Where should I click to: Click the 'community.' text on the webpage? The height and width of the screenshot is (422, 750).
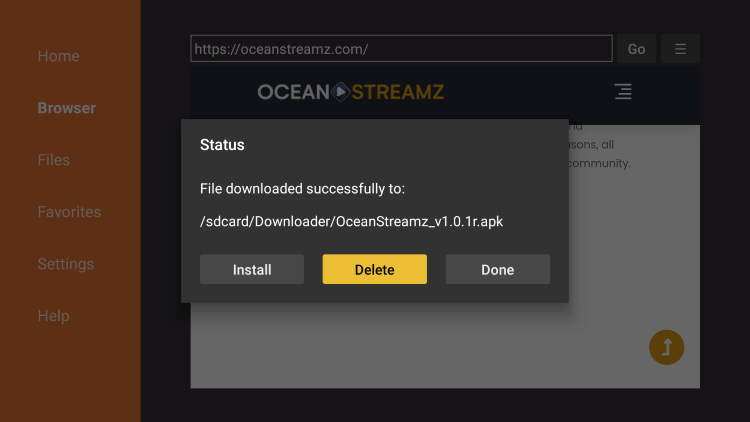coord(599,163)
